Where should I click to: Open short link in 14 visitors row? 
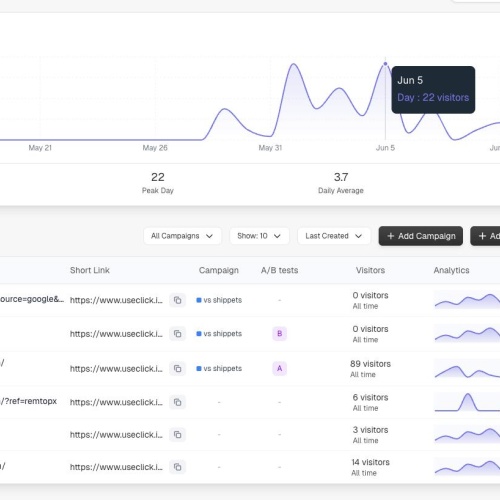[x=116, y=467]
